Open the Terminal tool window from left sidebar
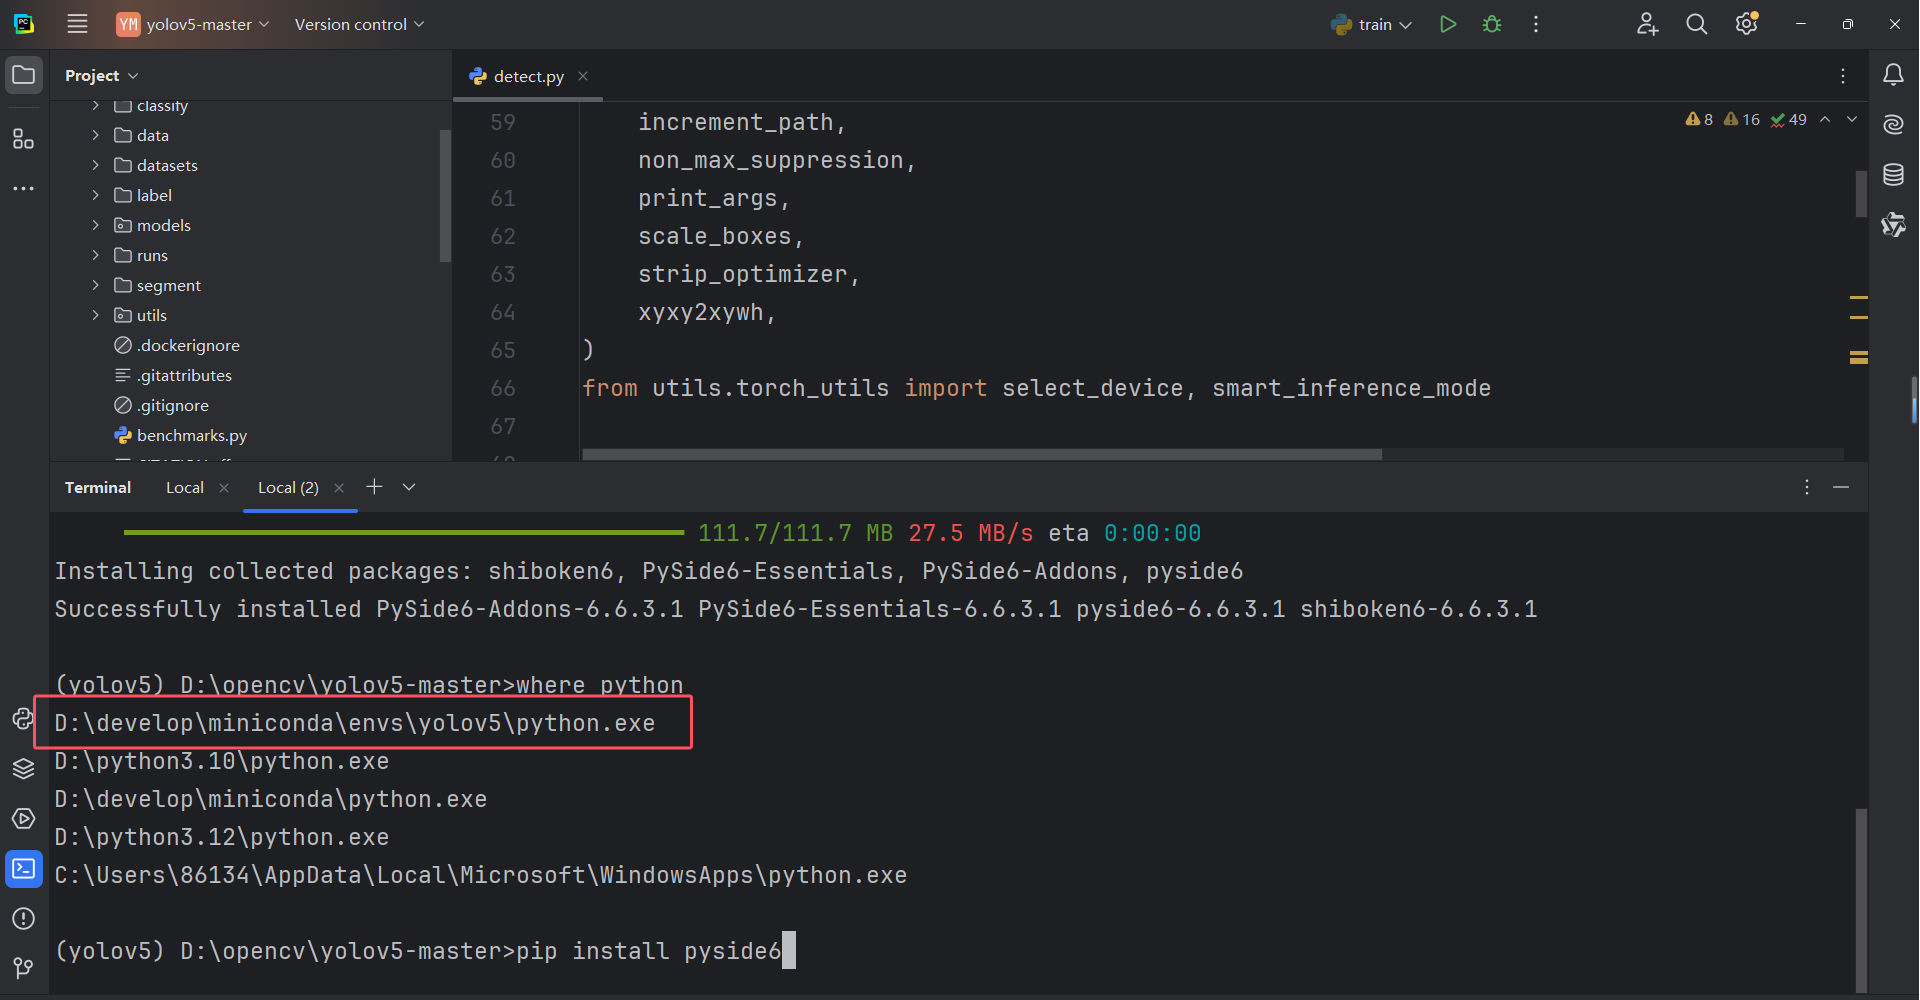Viewport: 1920px width, 1000px height. coord(24,868)
